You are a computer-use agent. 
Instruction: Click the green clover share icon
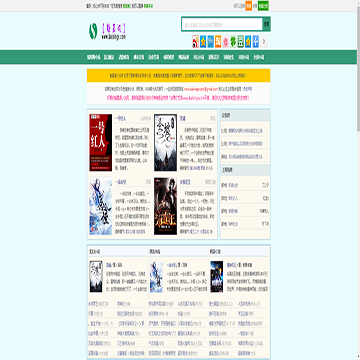[x=233, y=41]
